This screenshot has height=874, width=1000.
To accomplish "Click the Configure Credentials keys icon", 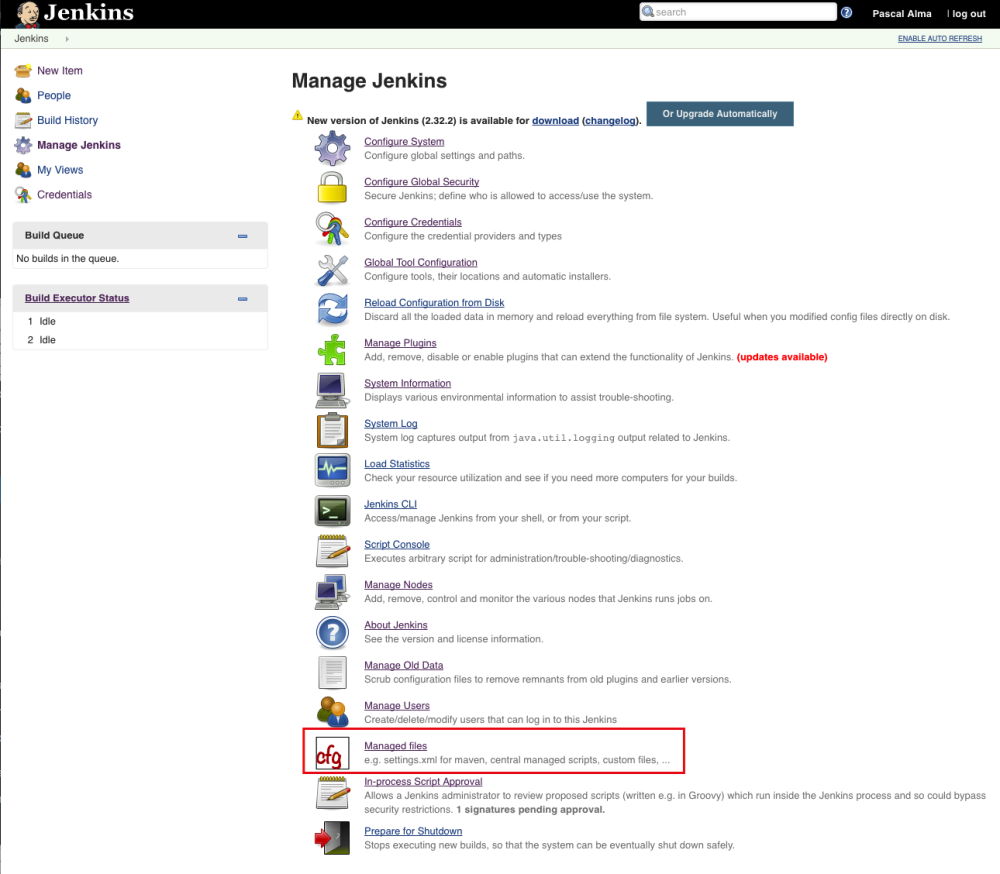I will (x=332, y=228).
